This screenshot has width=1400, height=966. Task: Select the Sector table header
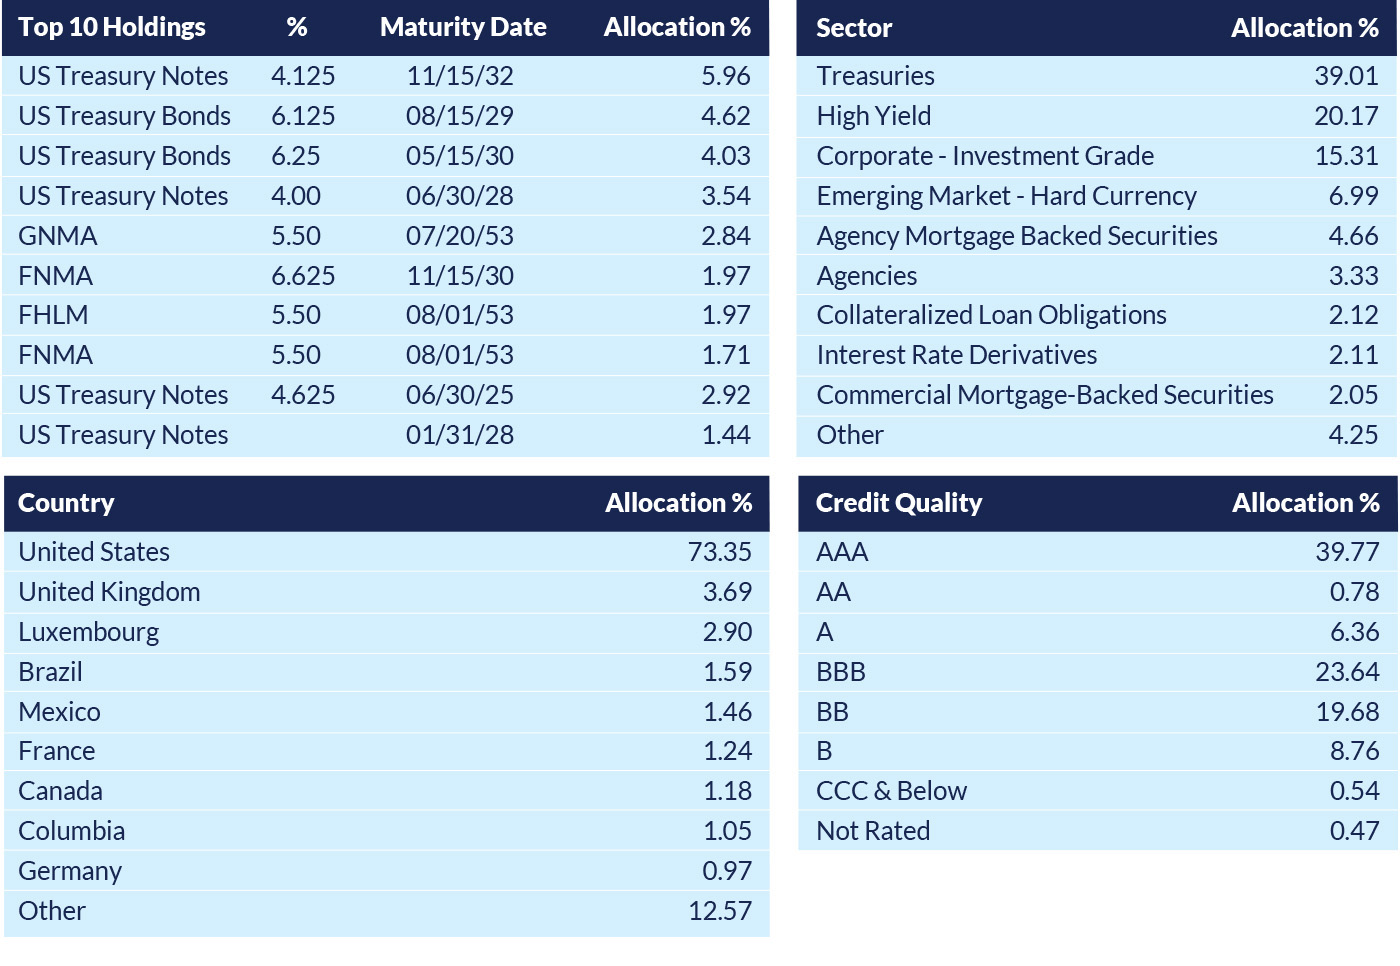coord(854,28)
